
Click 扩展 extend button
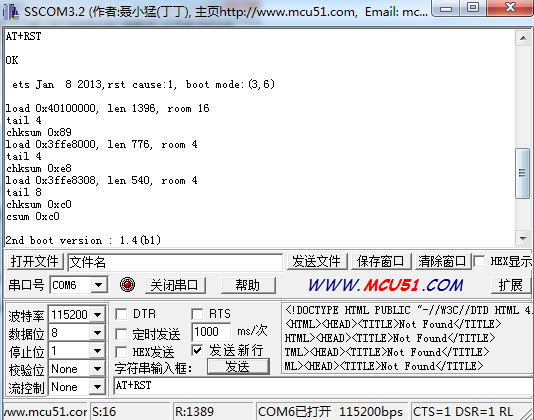(511, 285)
